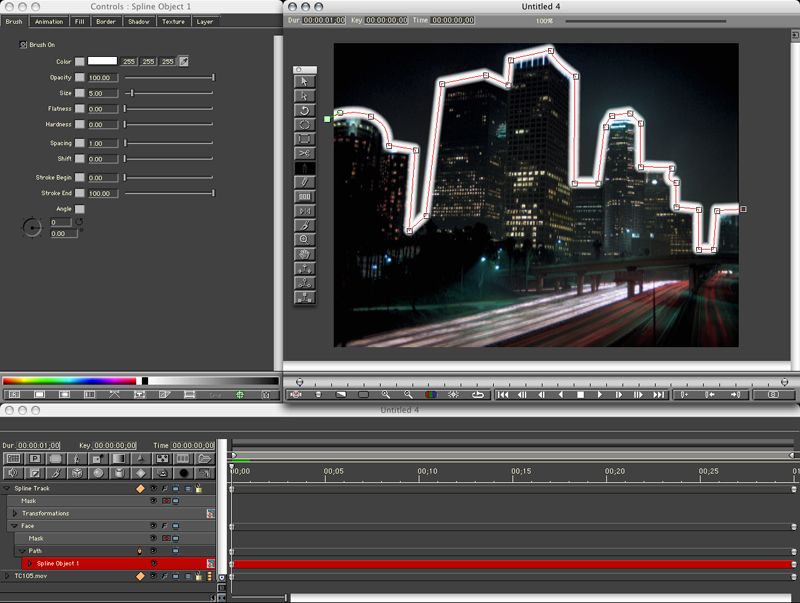Select the scissors cut tool
This screenshot has width=800, height=603.
(305, 153)
